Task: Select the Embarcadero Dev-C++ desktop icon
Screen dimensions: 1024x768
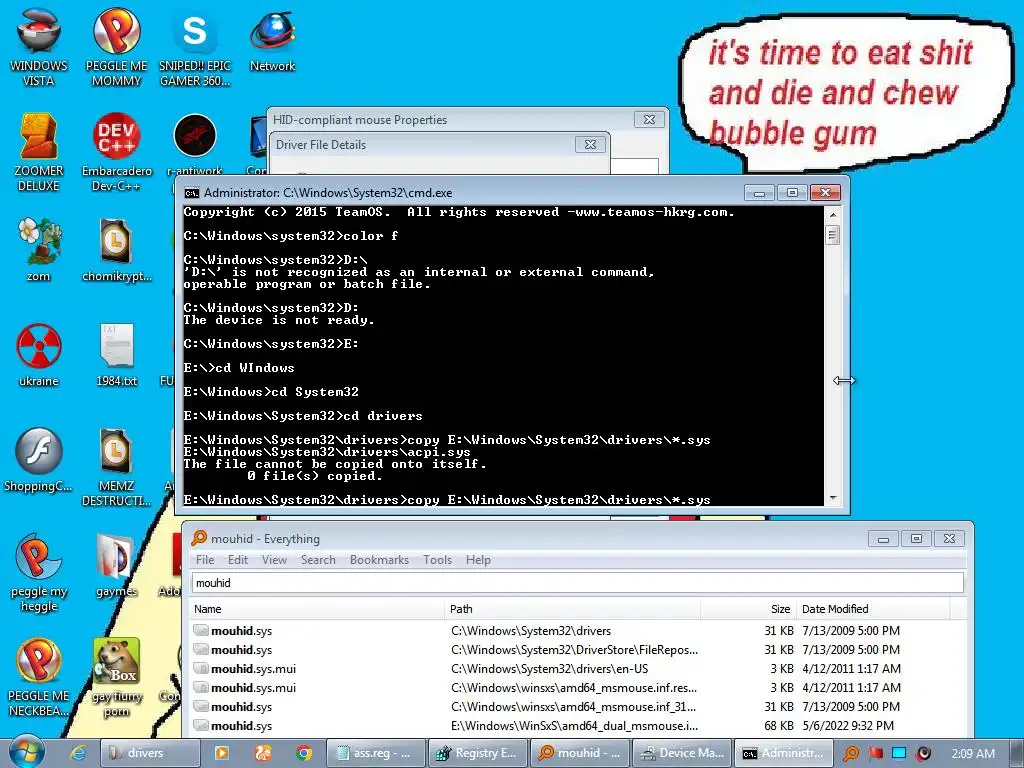Action: pos(116,152)
